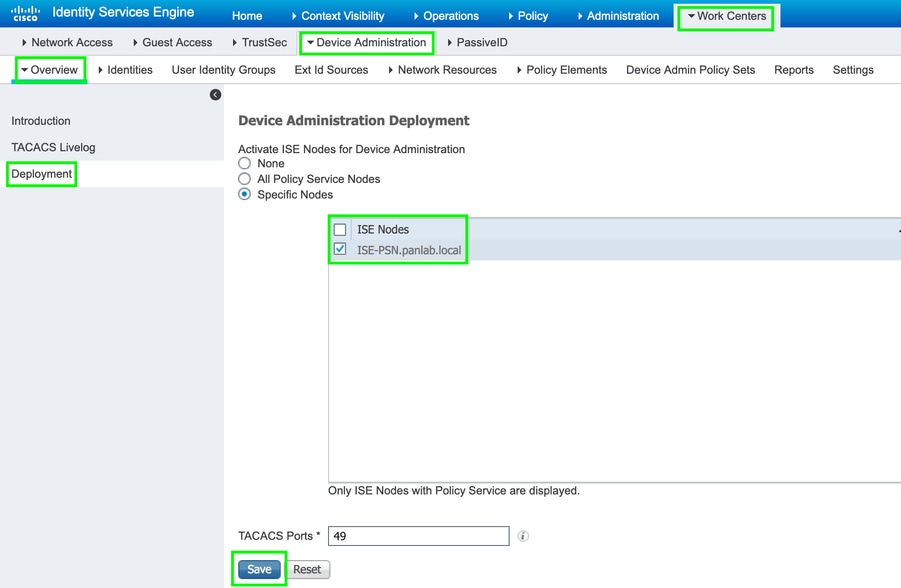Screen dimensions: 901x588
Task: Click the Reset button
Action: pos(307,569)
